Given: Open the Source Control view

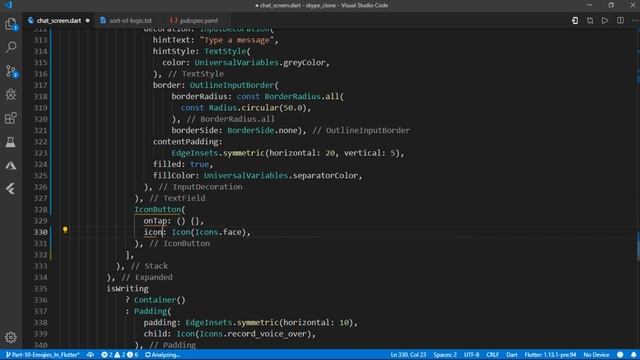Looking at the screenshot, I should [11, 71].
